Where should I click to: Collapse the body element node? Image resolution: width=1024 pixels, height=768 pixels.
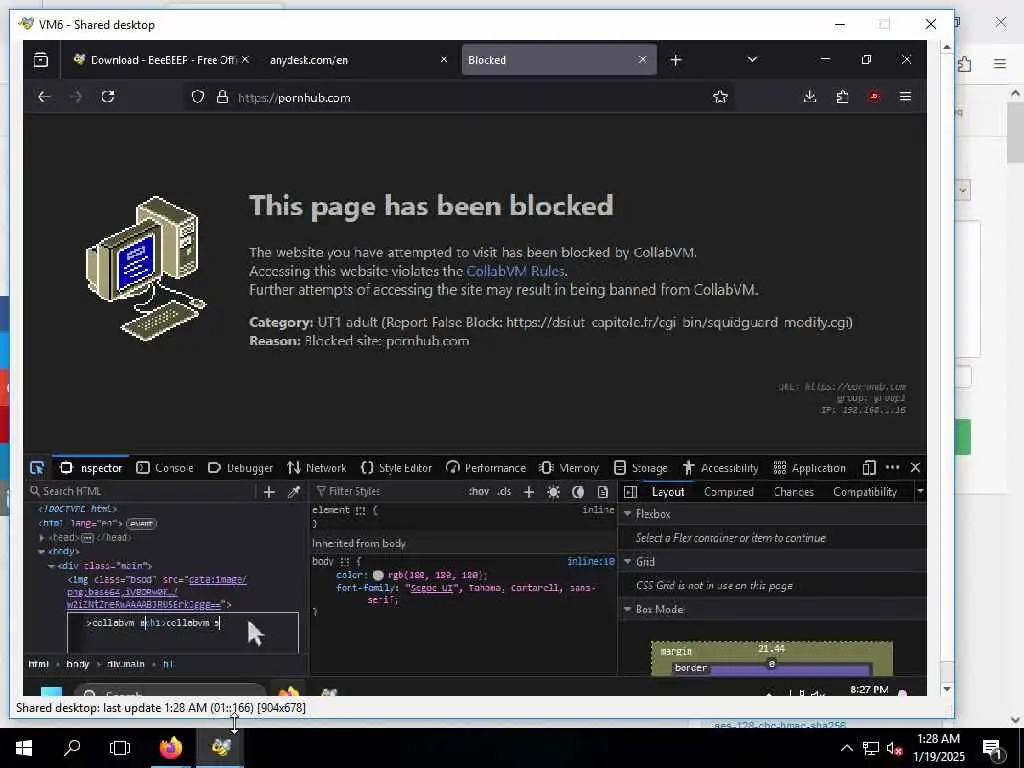(42, 552)
